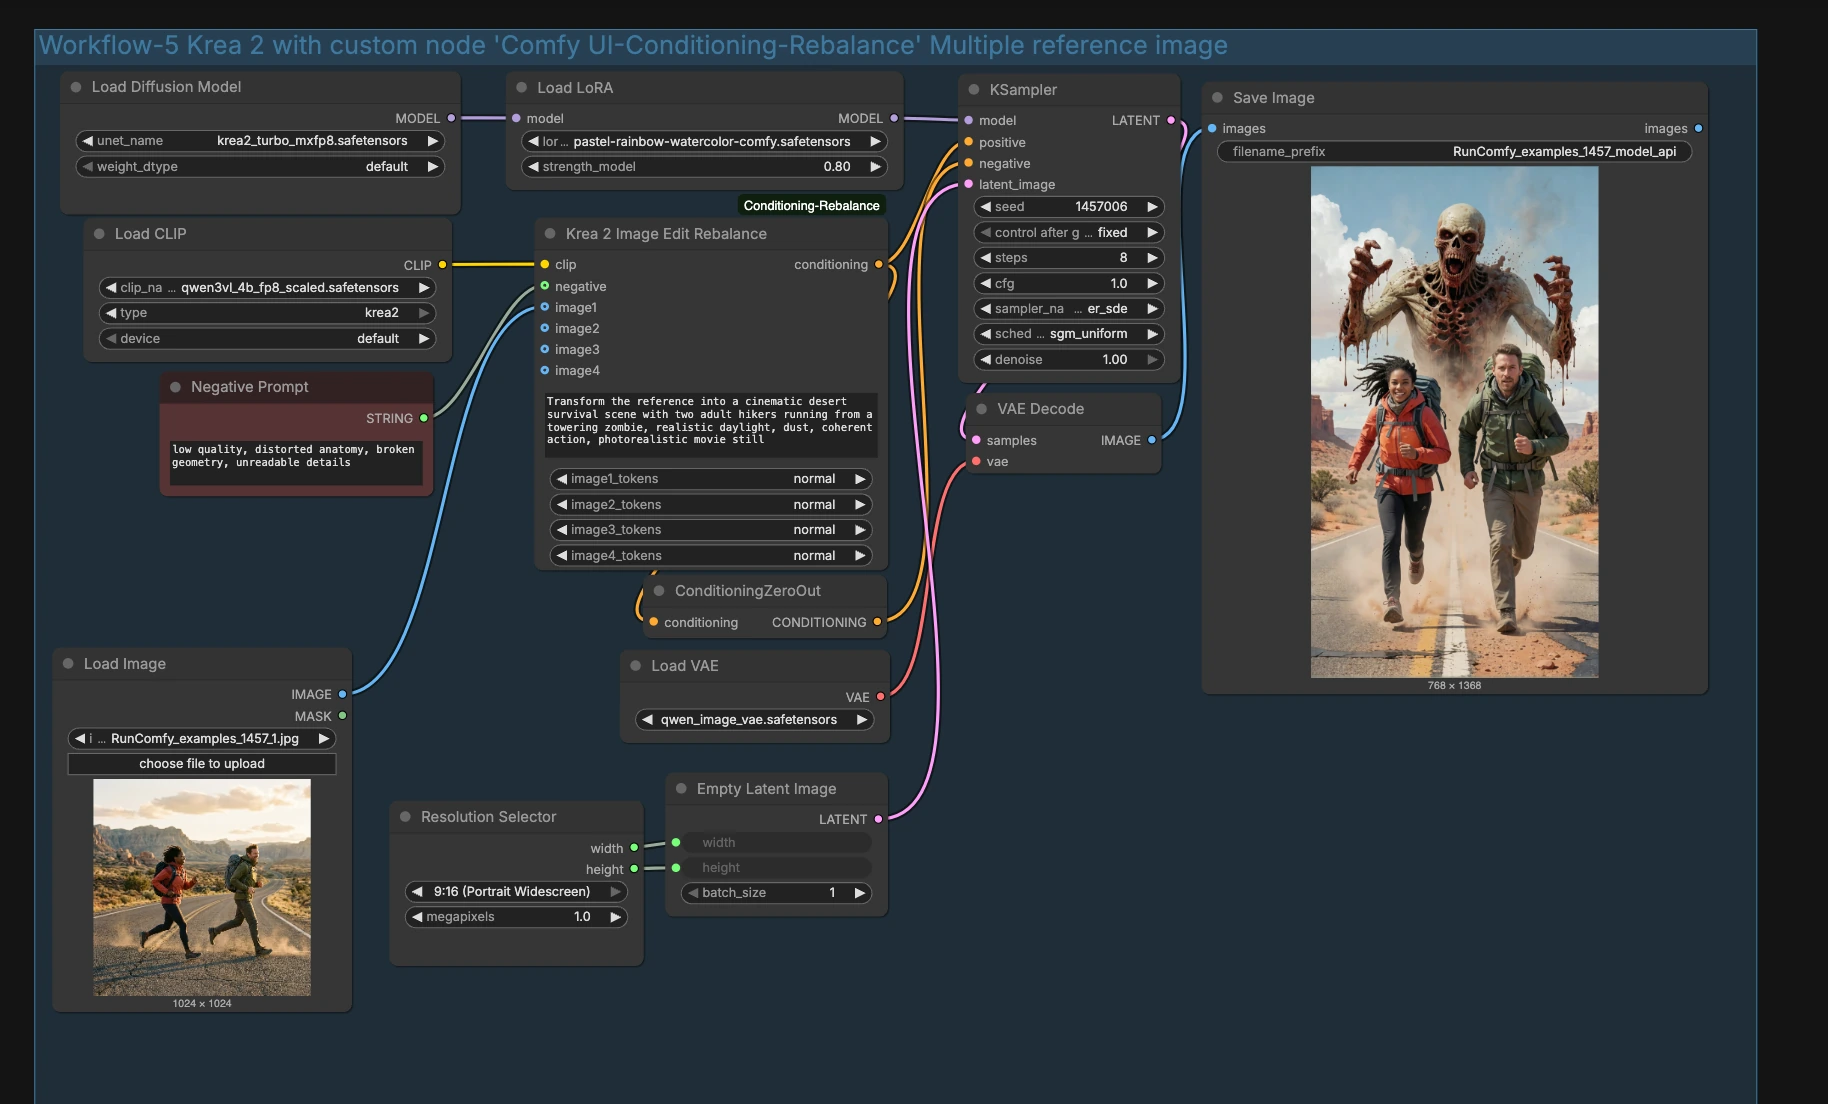Click next arrow on image4_tokens
The image size is (1828, 1104).
tap(860, 556)
